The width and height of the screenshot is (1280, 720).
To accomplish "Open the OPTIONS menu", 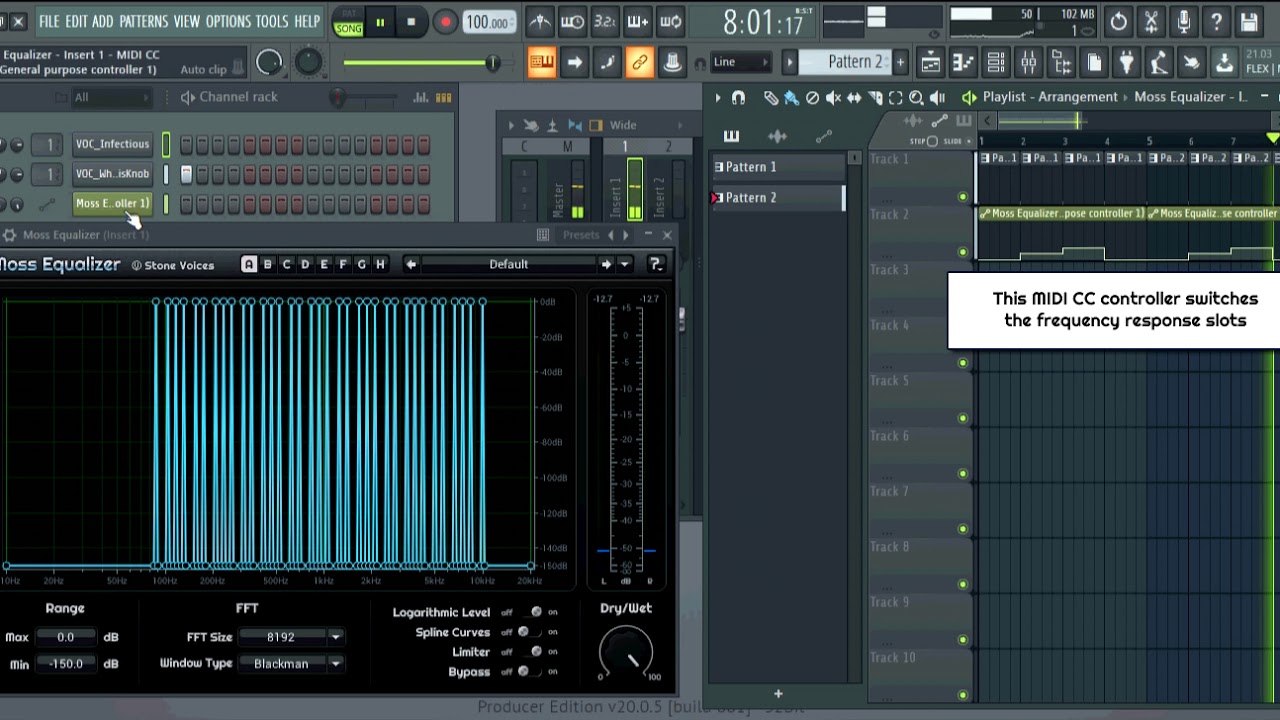I will tap(228, 21).
